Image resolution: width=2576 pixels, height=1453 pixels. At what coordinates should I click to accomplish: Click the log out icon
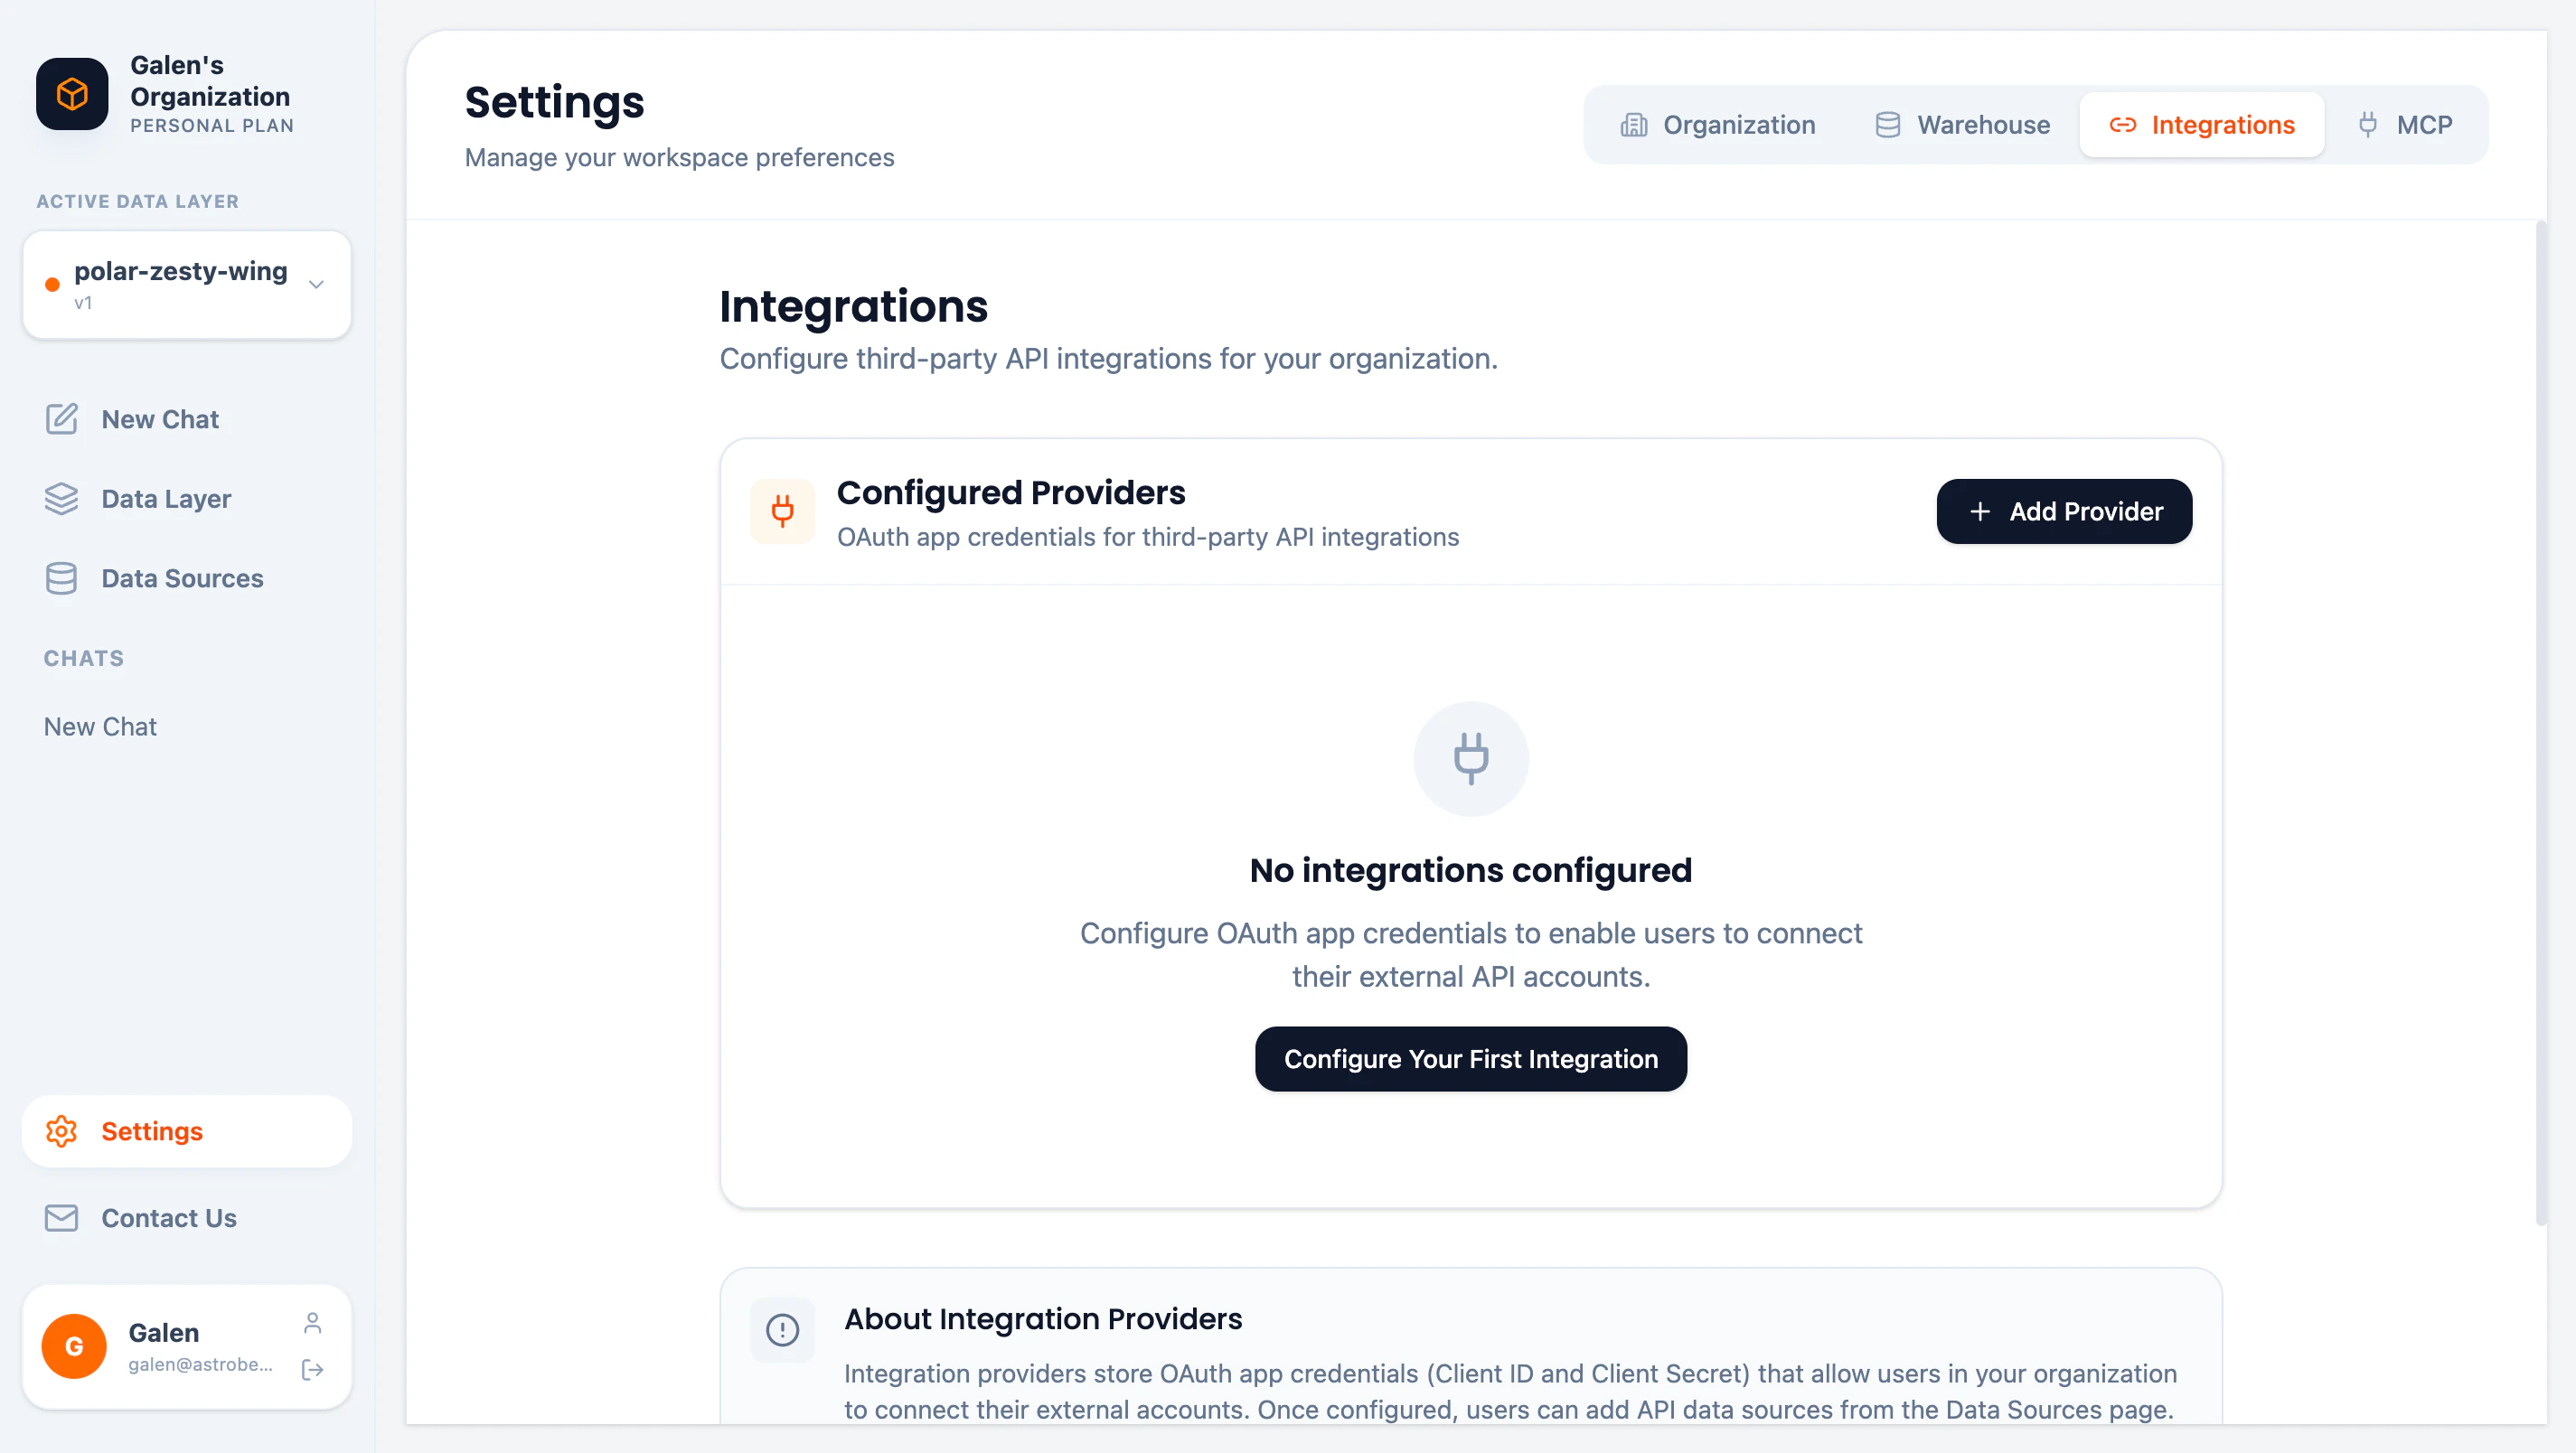pyautogui.click(x=313, y=1369)
